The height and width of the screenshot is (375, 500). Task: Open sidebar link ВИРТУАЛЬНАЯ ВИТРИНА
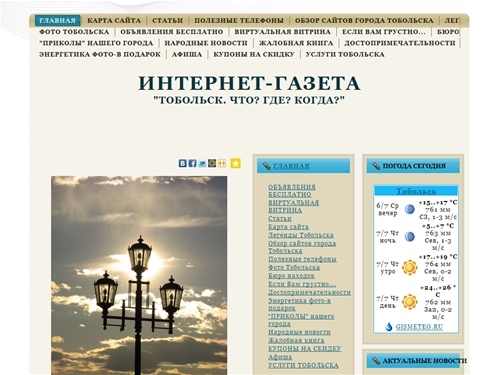pyautogui.click(x=293, y=206)
